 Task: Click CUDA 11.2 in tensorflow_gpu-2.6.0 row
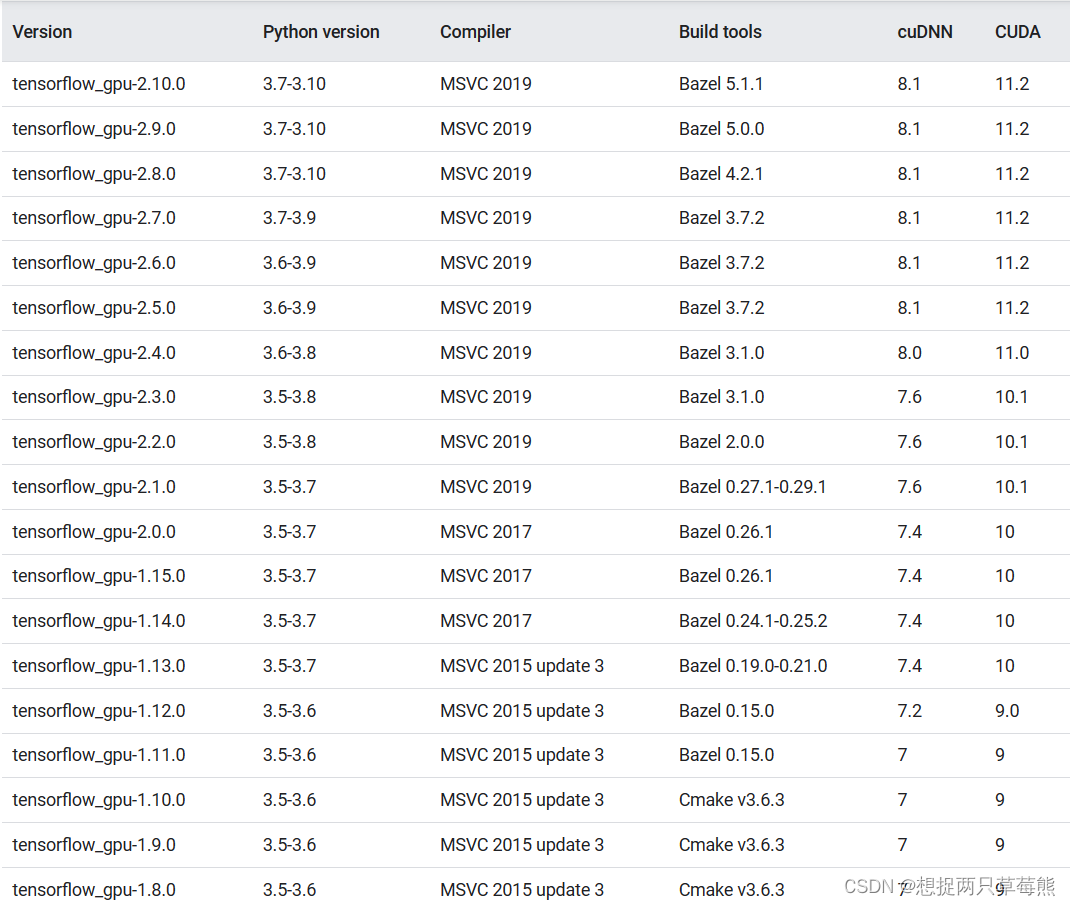click(x=1012, y=263)
